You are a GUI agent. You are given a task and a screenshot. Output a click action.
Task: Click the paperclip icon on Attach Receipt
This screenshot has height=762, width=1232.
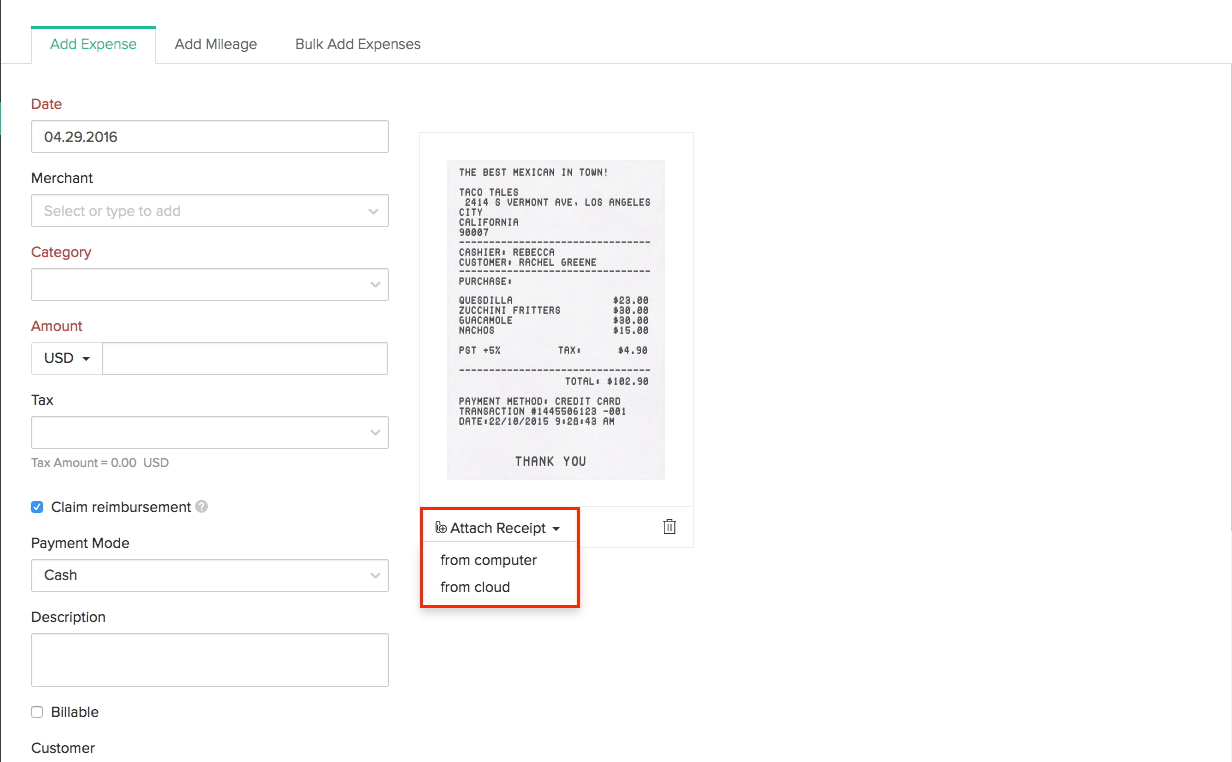(441, 528)
